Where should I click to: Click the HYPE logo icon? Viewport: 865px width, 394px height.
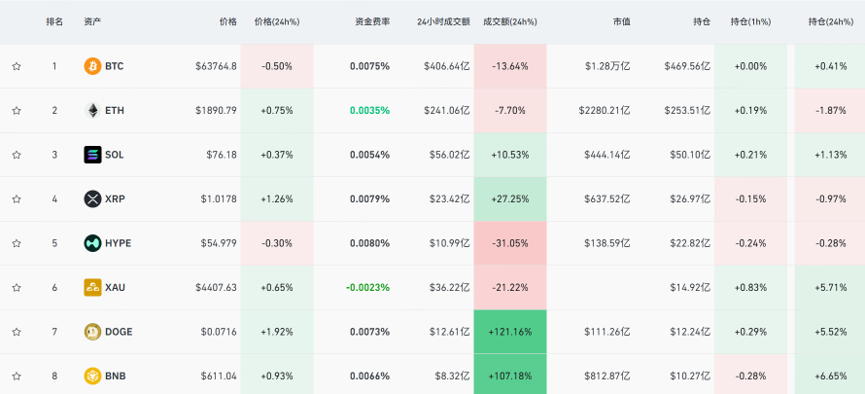coord(93,243)
